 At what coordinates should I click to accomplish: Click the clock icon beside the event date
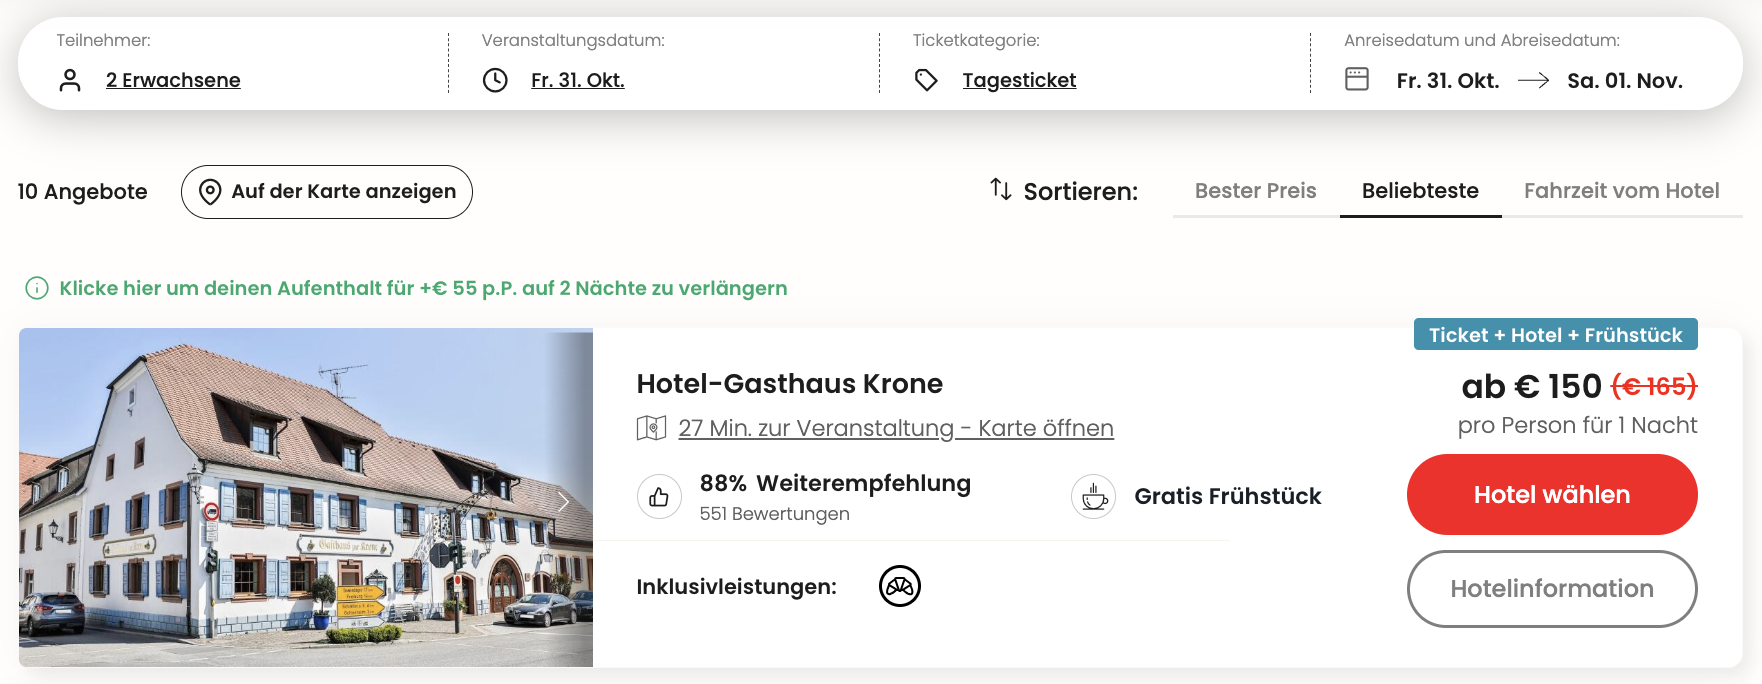pos(495,80)
